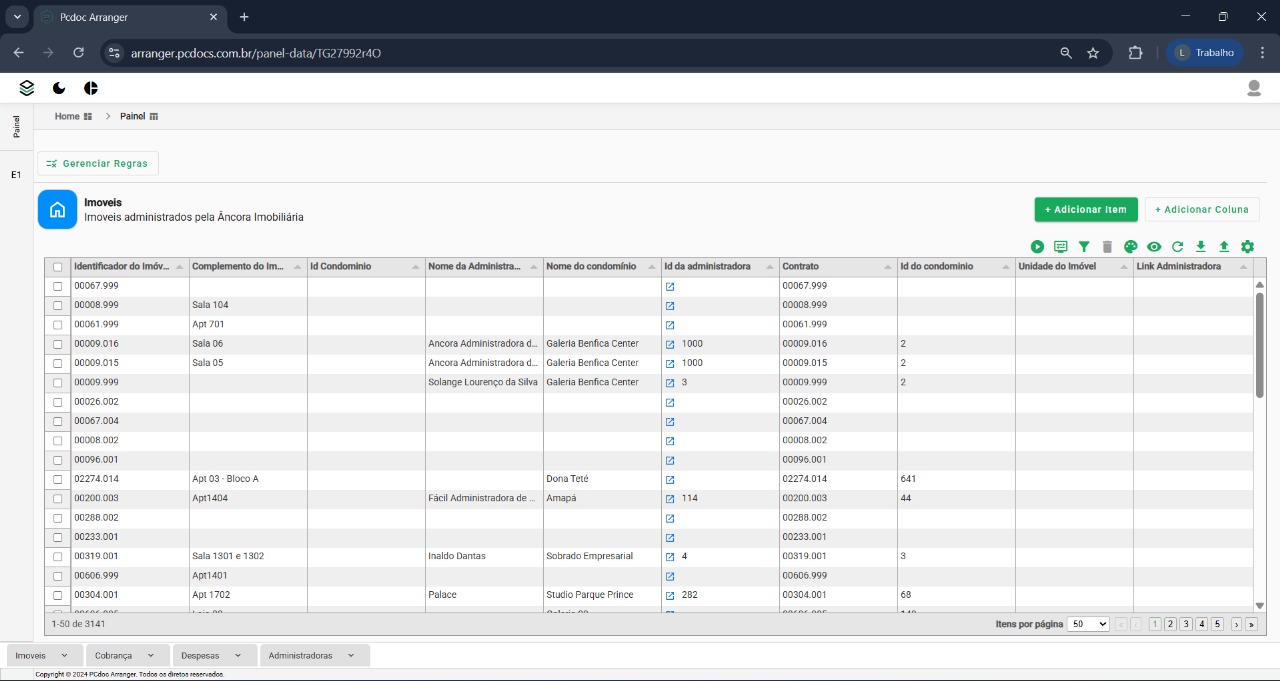Select the checkbox for row 00009.016

57,344
